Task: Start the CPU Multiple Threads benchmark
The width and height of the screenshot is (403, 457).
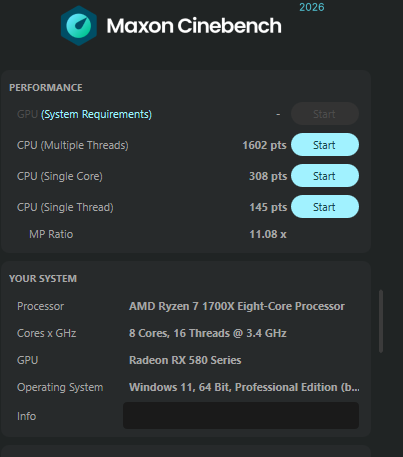Action: pyautogui.click(x=325, y=145)
